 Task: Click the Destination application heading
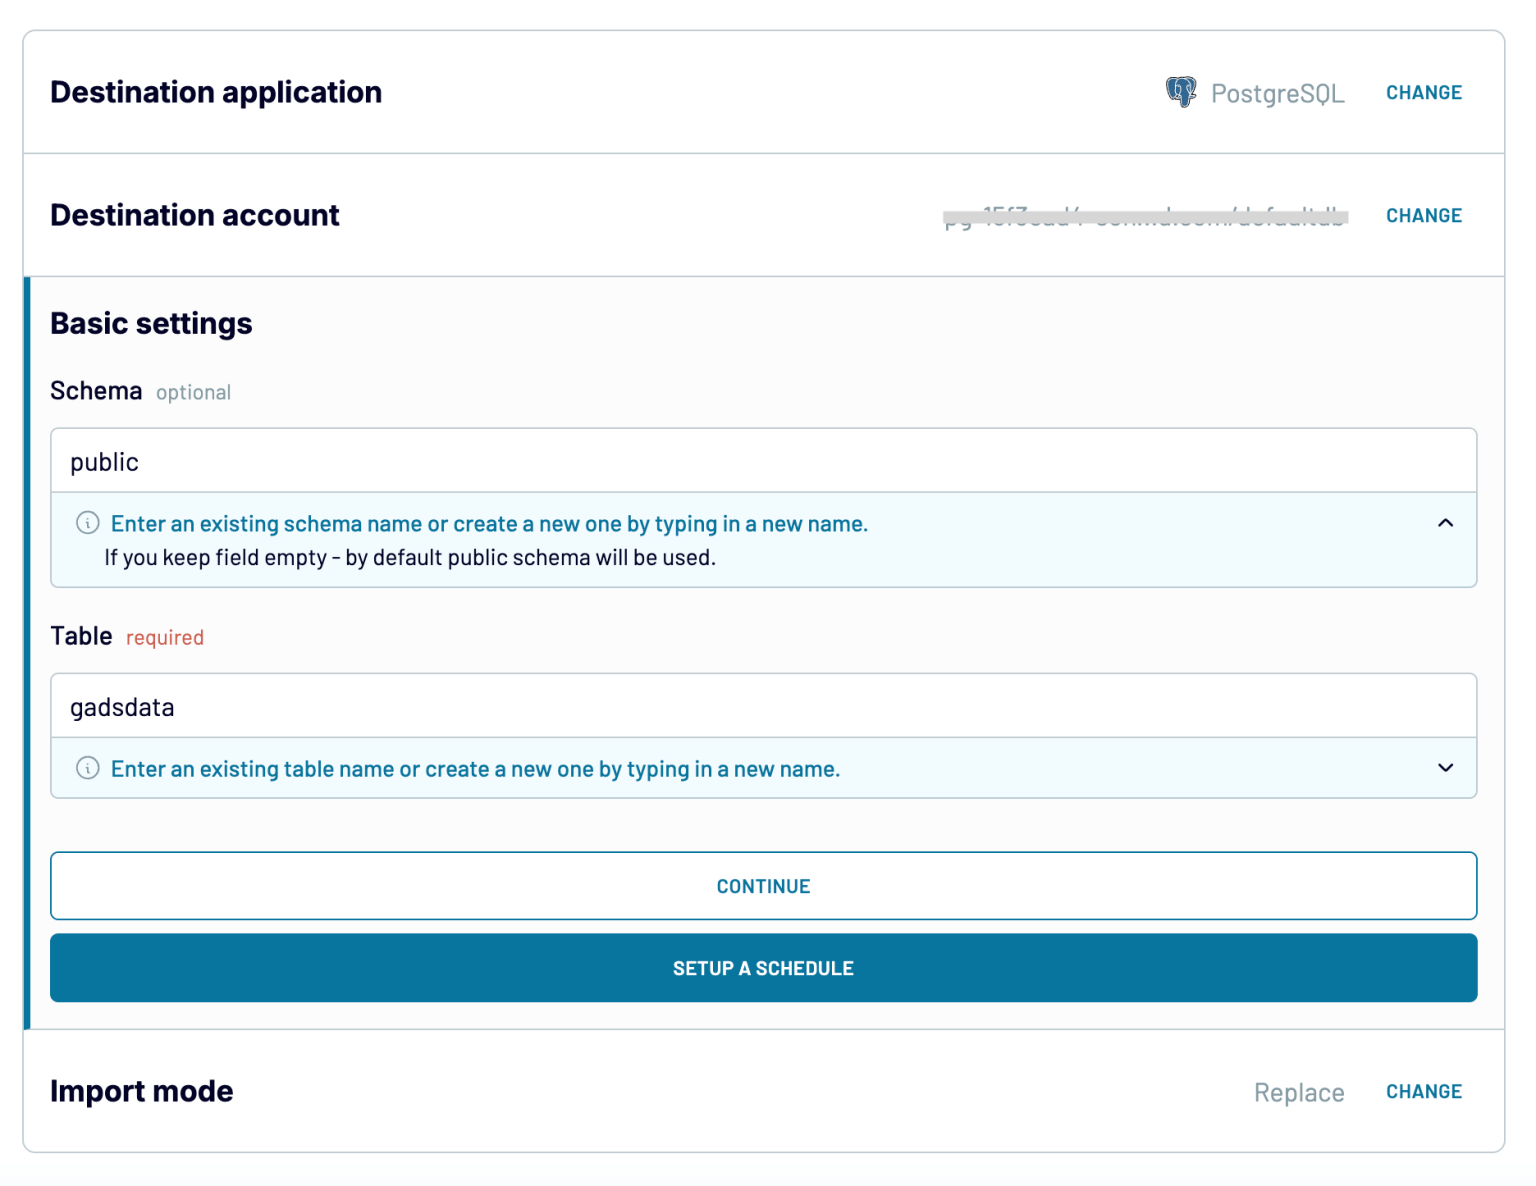tap(216, 92)
